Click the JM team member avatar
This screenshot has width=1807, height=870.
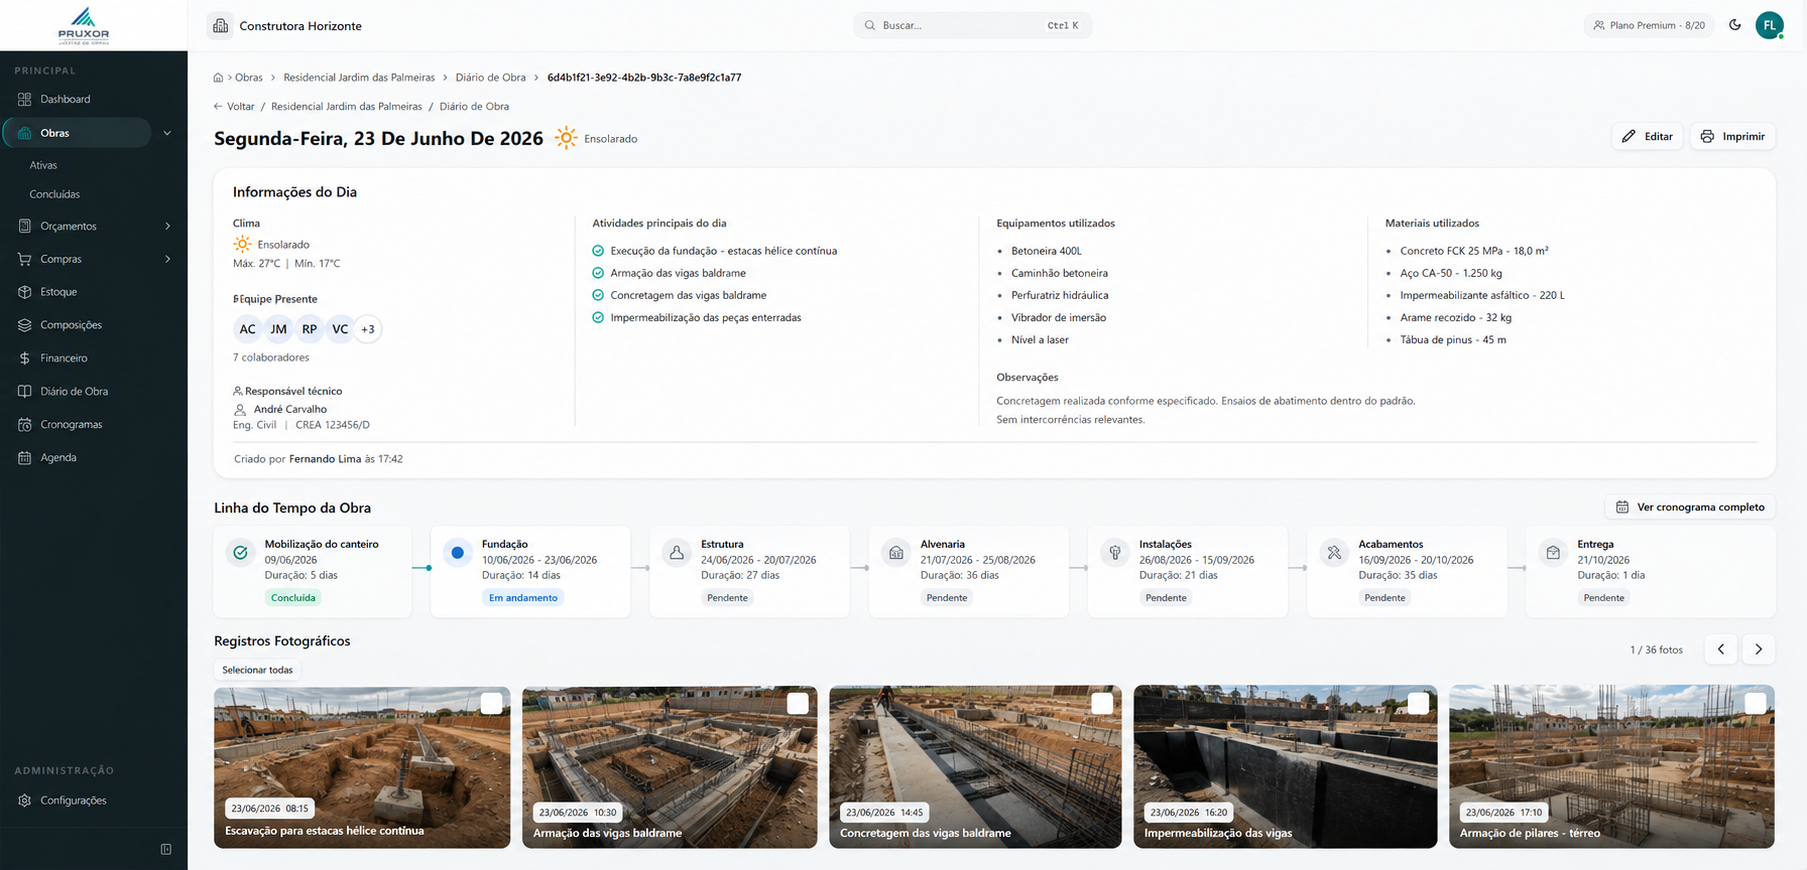(279, 329)
